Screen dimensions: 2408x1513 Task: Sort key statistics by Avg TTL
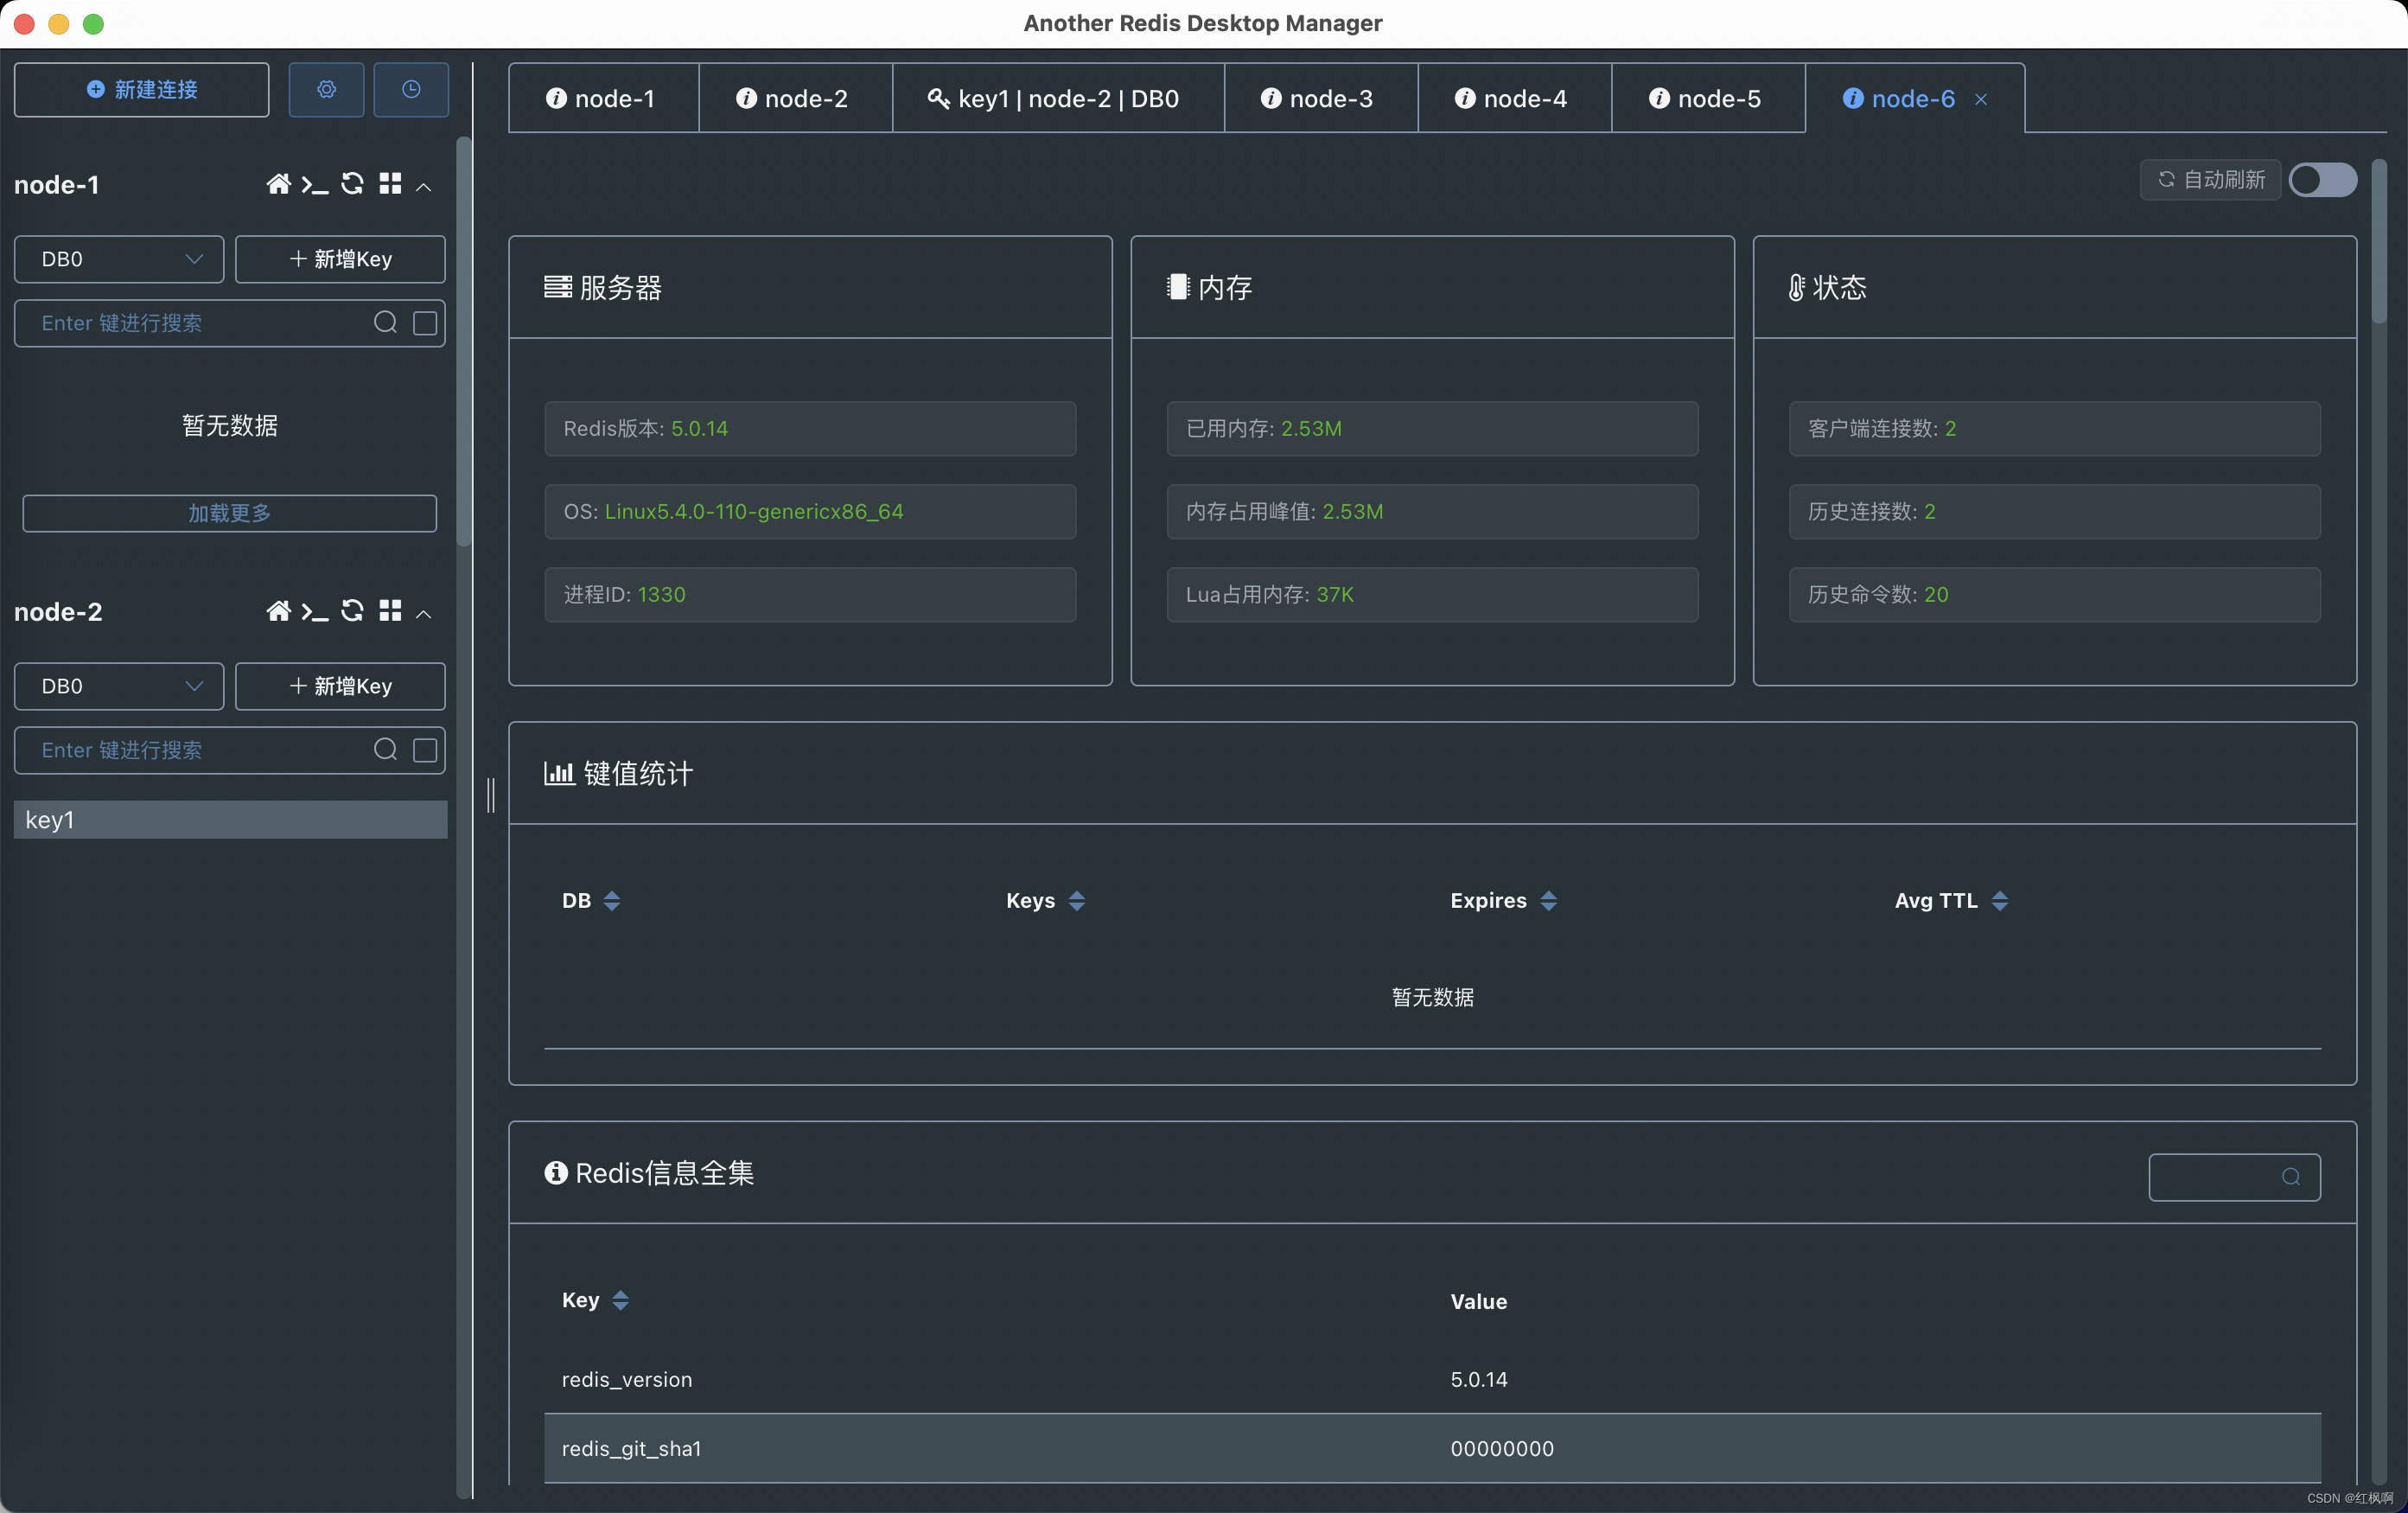(x=1999, y=901)
